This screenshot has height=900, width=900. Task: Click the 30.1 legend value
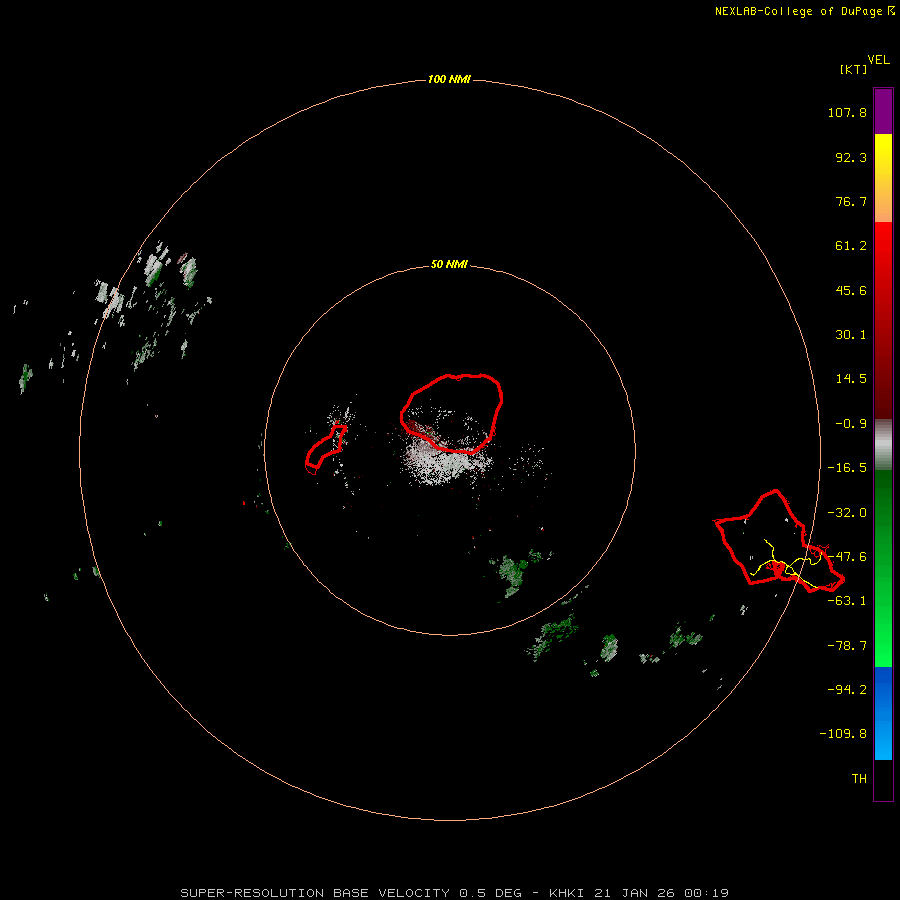tap(851, 335)
